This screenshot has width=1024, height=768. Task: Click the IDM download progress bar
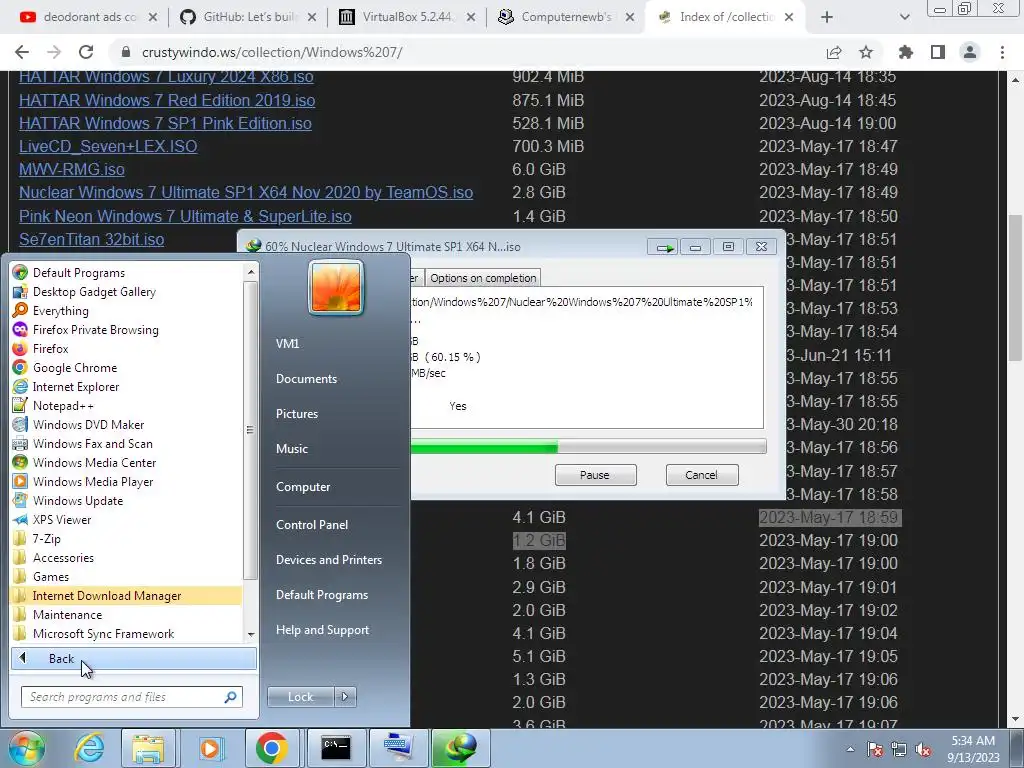(x=588, y=447)
